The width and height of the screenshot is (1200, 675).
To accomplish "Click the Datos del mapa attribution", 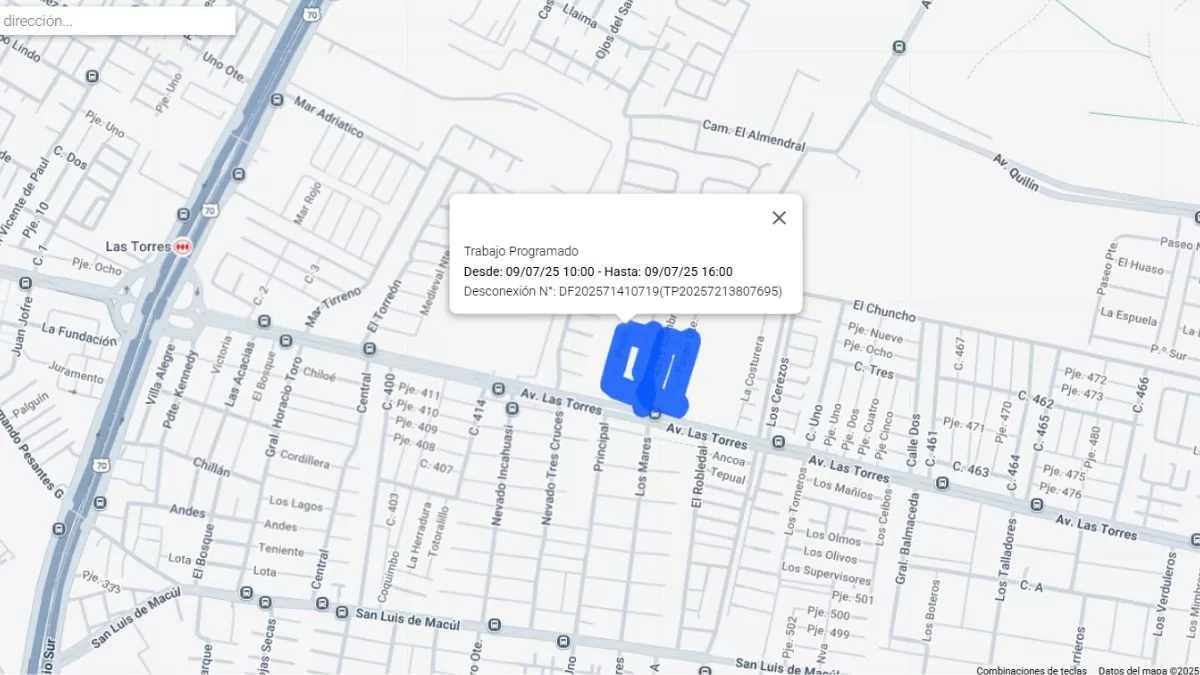I will [x=1147, y=670].
